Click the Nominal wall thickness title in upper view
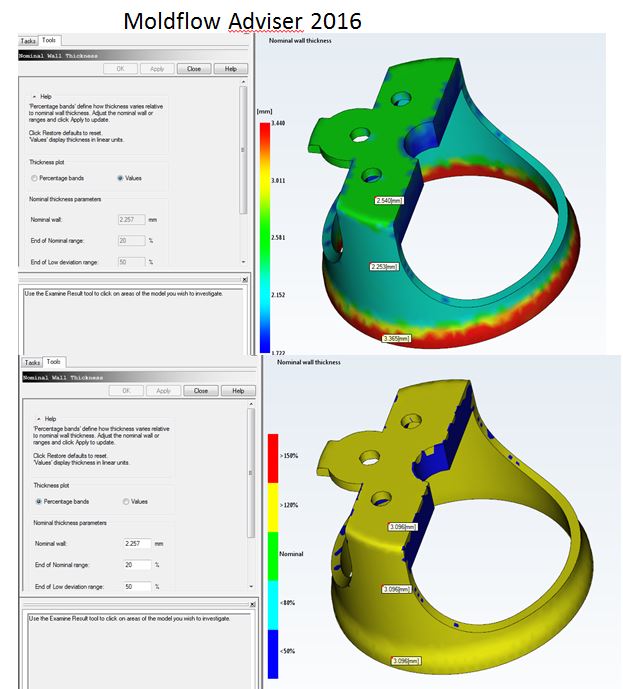 [300, 40]
